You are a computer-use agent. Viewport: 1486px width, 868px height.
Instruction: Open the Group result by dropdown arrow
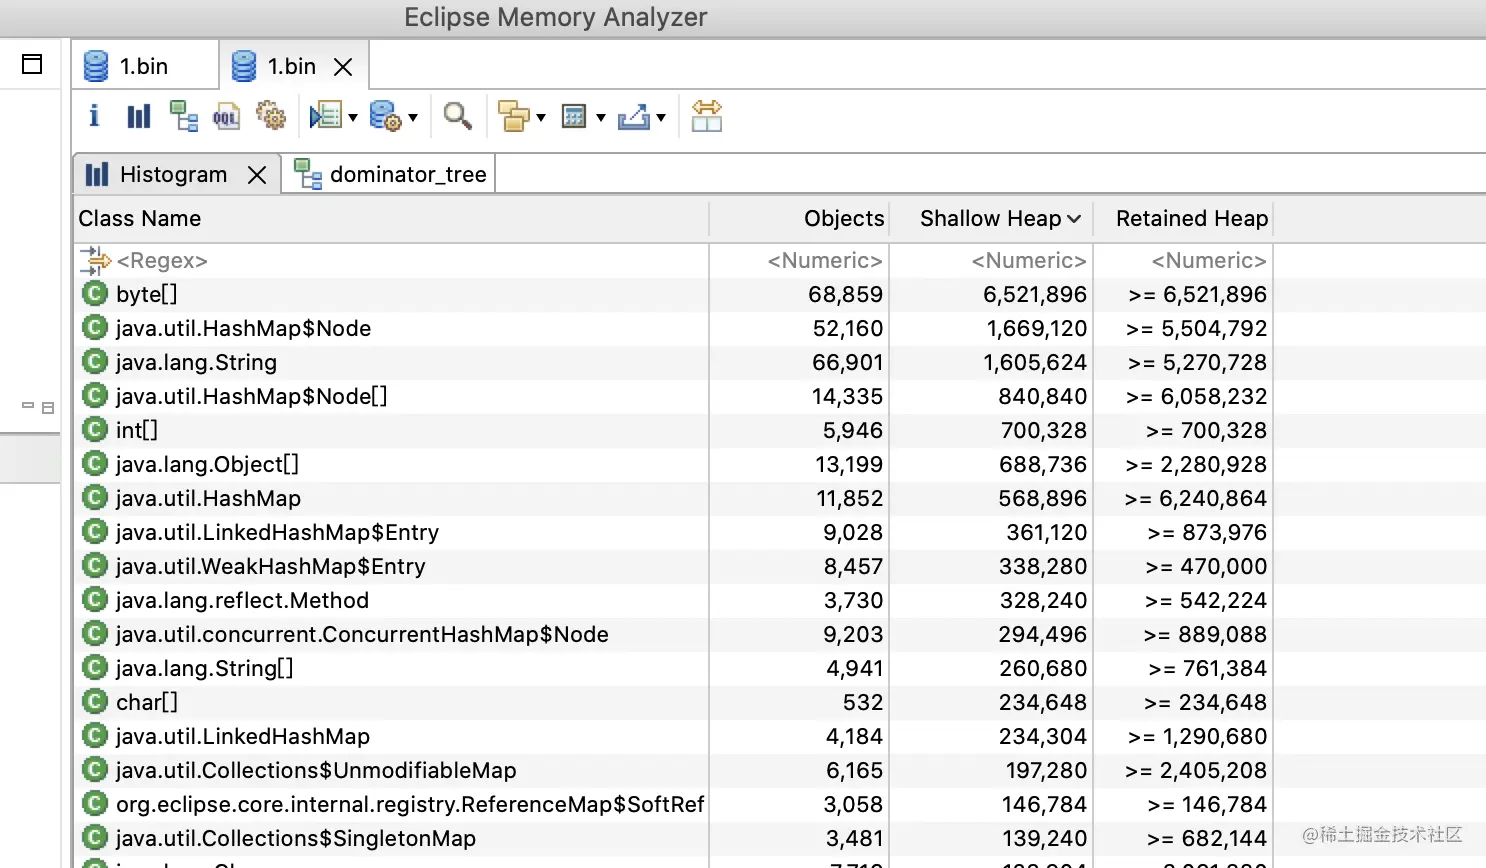coord(541,118)
